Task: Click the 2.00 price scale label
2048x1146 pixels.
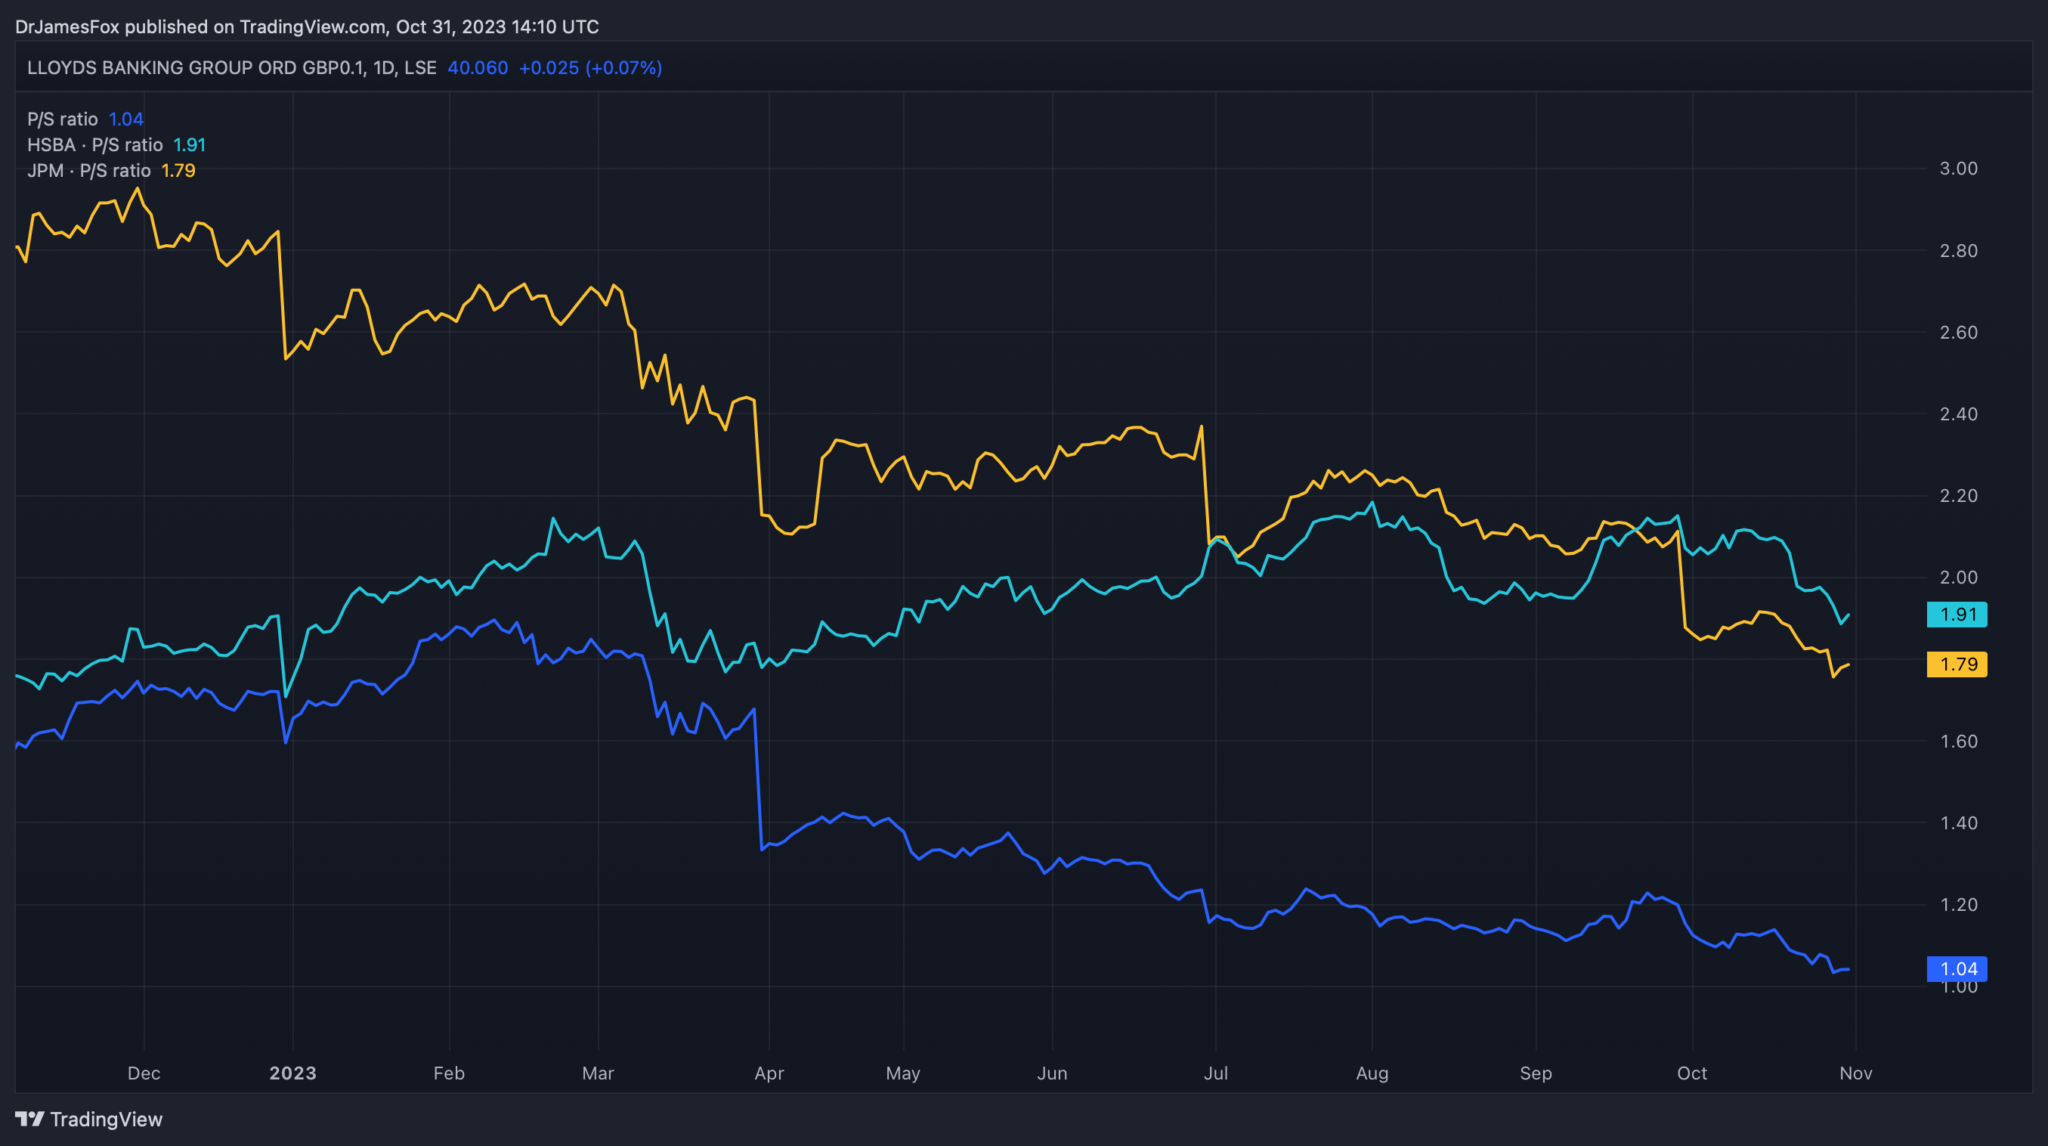Action: point(1958,577)
